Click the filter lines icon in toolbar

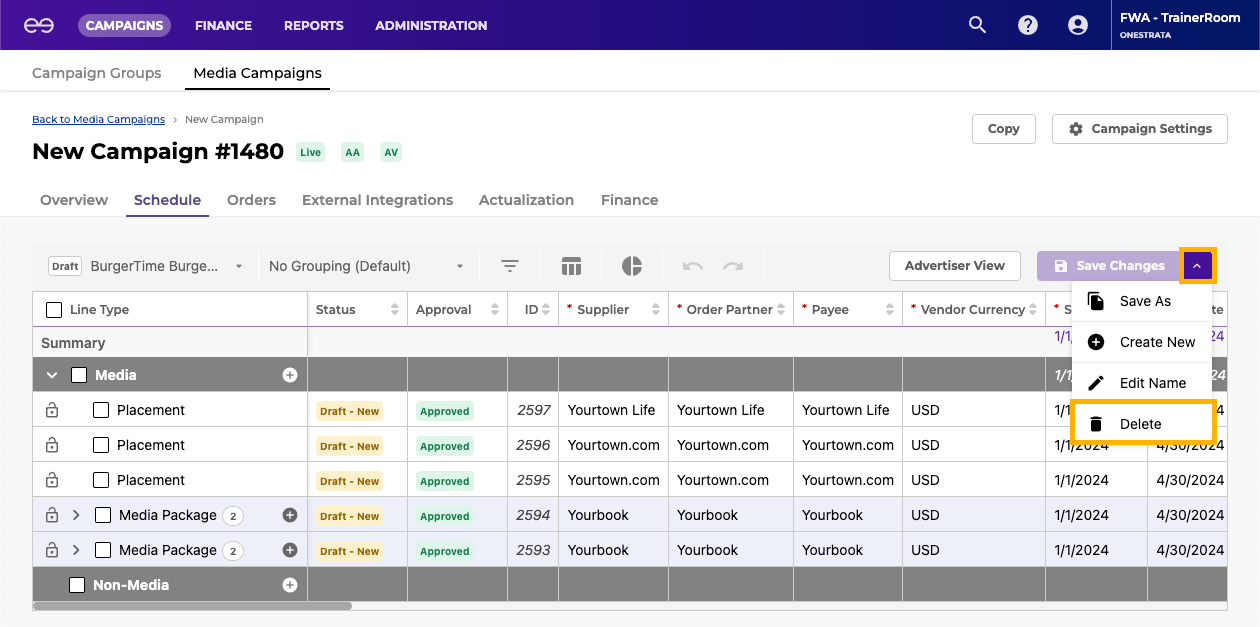(x=510, y=266)
